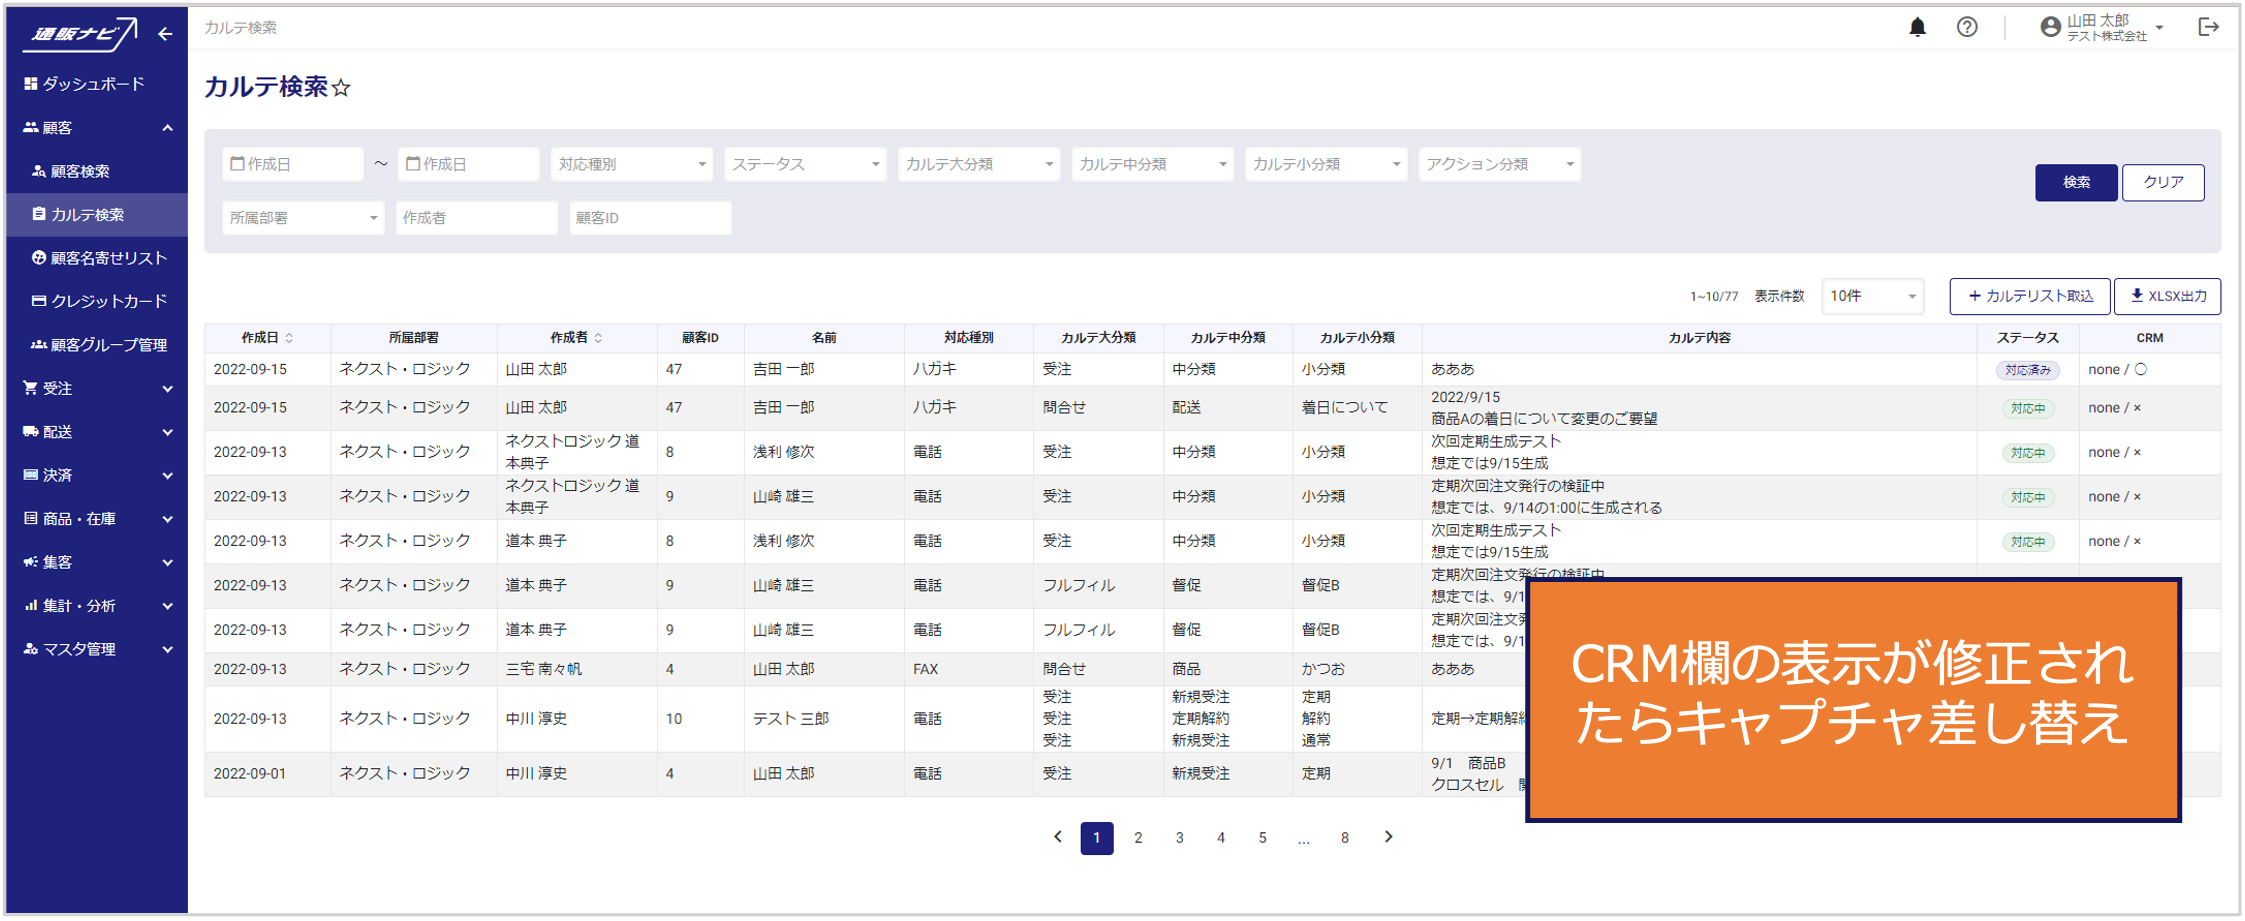
Task: Select 顧客名寄せリスト in the sidebar
Action: pyautogui.click(x=108, y=258)
